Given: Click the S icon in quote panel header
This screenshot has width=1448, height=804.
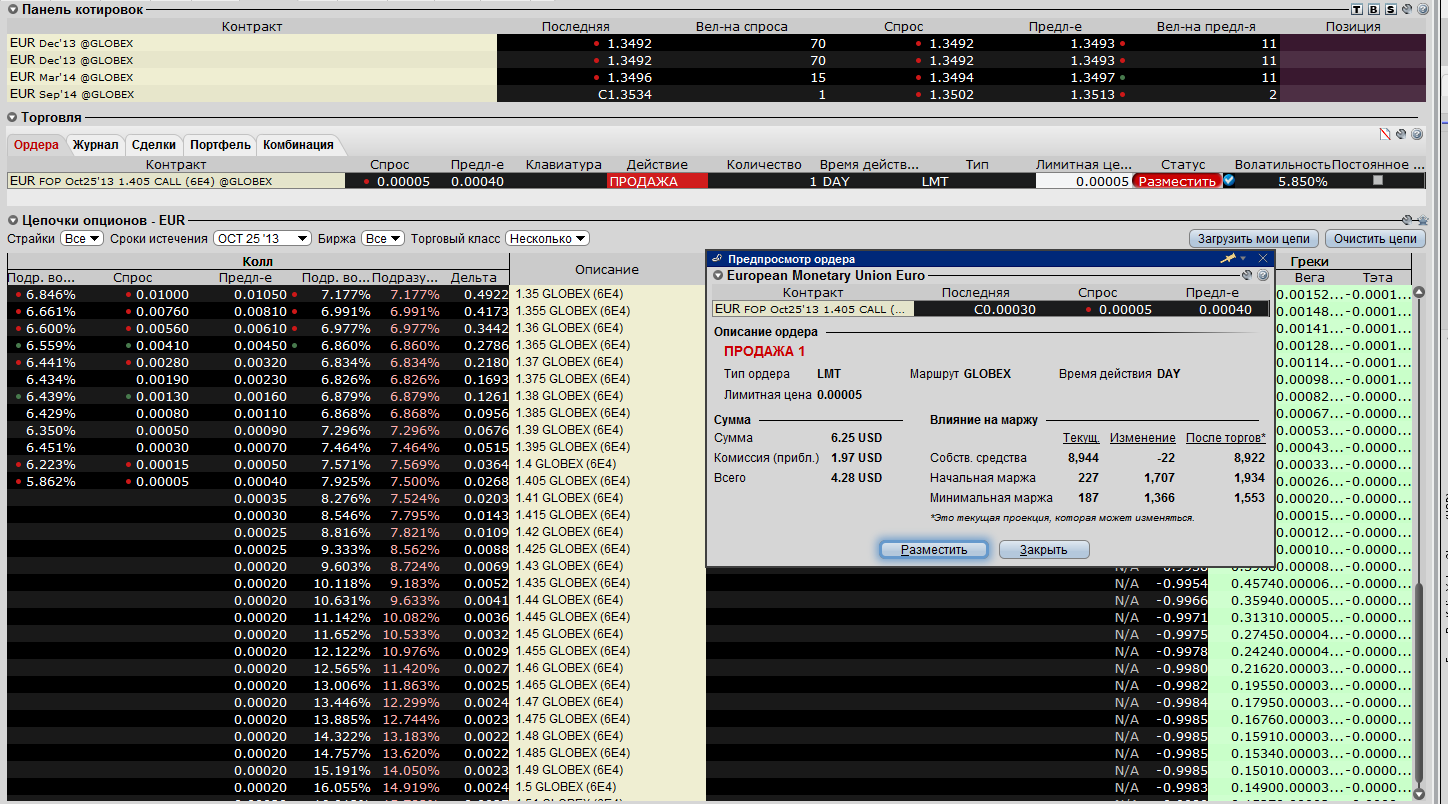Looking at the screenshot, I should click(x=1389, y=9).
